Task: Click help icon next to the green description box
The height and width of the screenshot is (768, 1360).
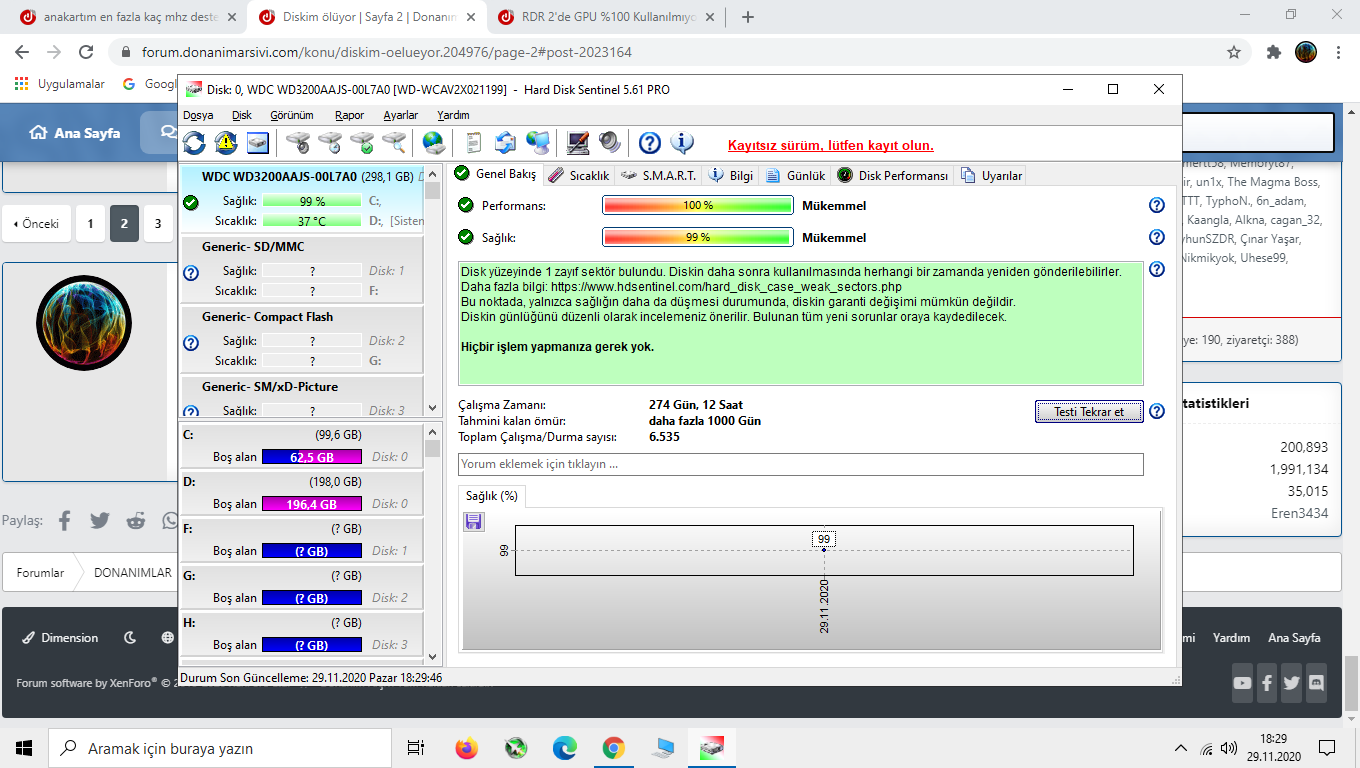Action: 1157,269
